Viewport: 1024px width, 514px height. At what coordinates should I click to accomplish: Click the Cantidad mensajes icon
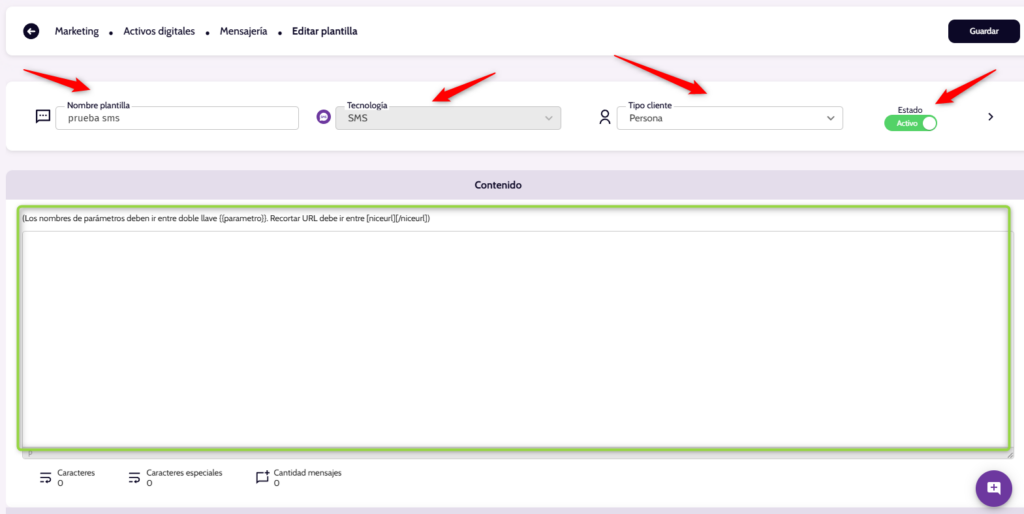(262, 478)
